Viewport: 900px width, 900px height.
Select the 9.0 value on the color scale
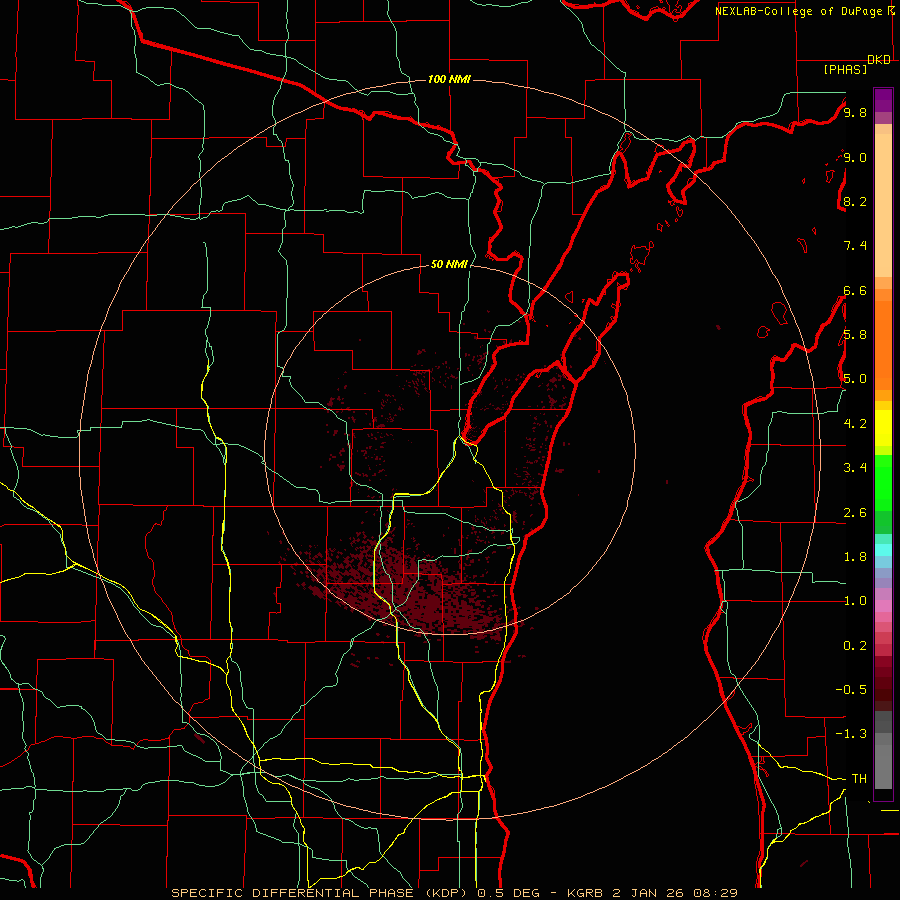point(855,157)
